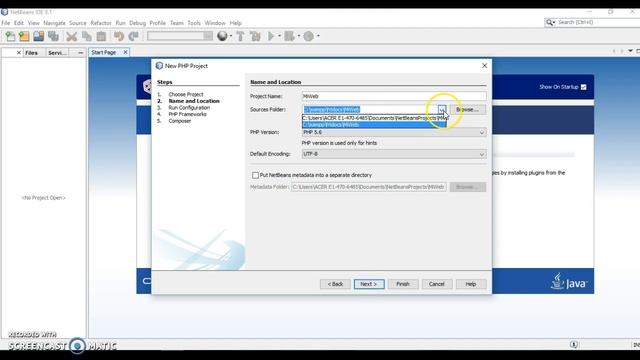Open the PHP Version dropdown
The height and width of the screenshot is (360, 640).
coord(482,132)
